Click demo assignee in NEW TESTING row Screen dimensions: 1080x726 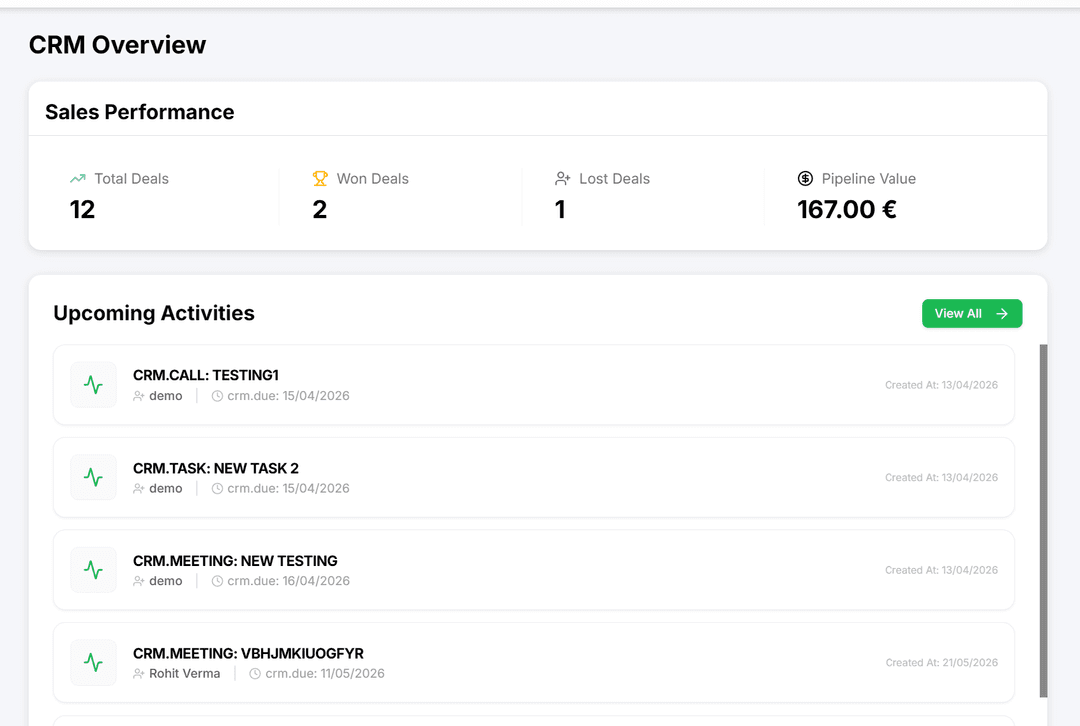166,581
